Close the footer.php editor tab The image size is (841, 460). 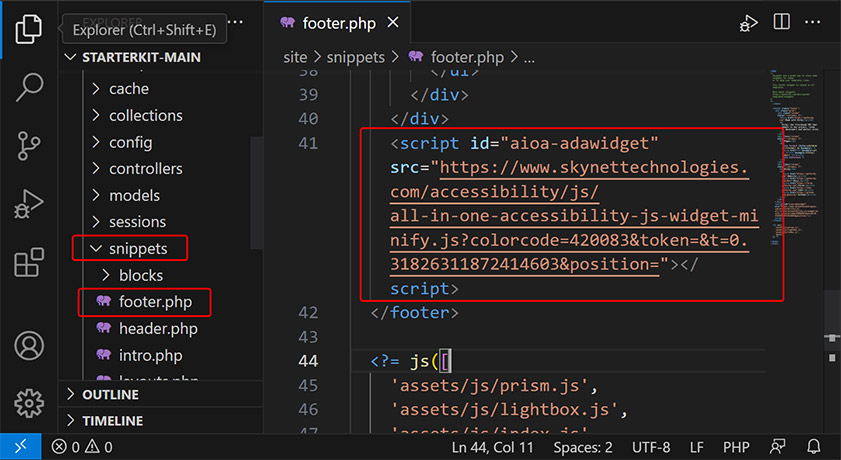pos(393,23)
